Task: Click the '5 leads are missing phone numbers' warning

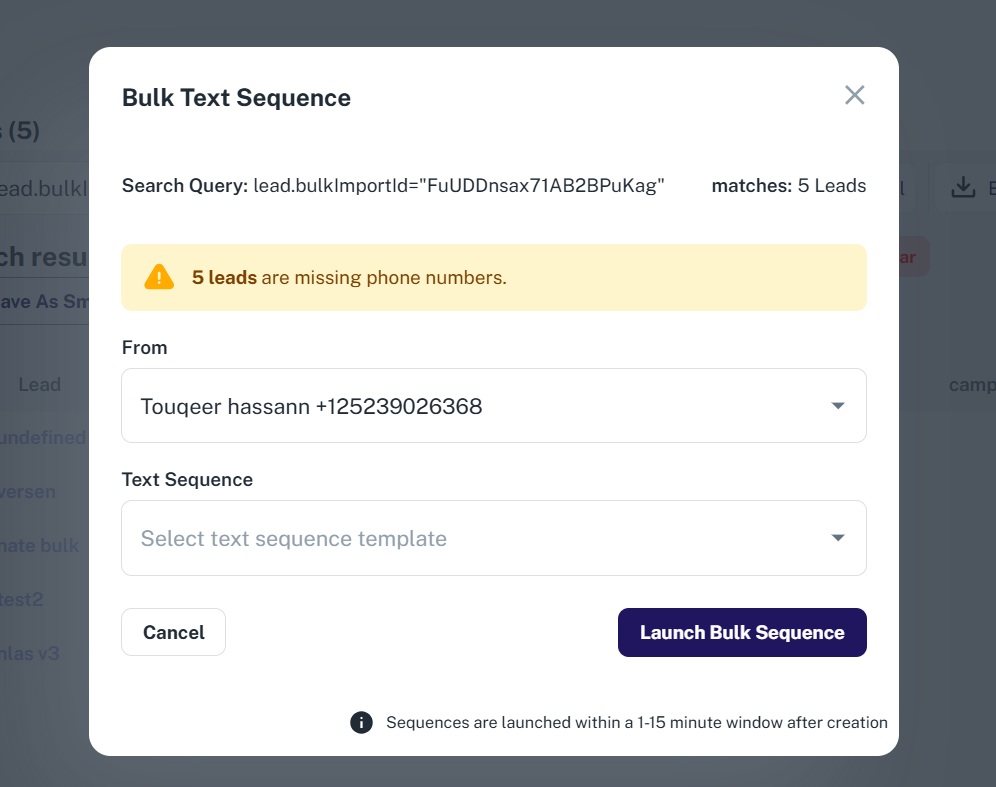Action: coord(349,277)
